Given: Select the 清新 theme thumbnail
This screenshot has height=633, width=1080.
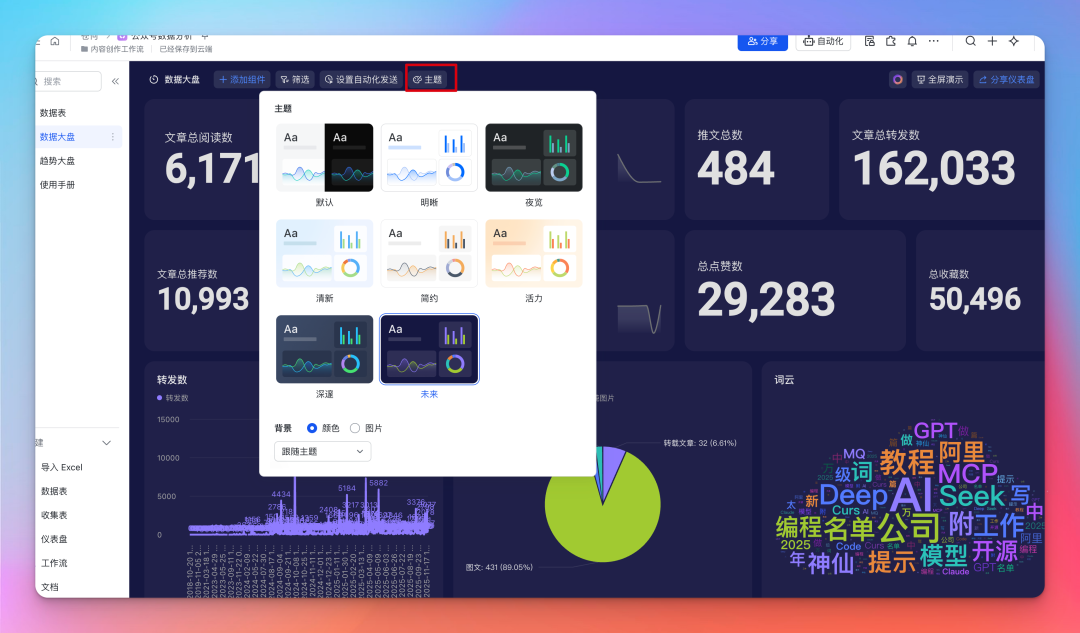Looking at the screenshot, I should point(324,253).
